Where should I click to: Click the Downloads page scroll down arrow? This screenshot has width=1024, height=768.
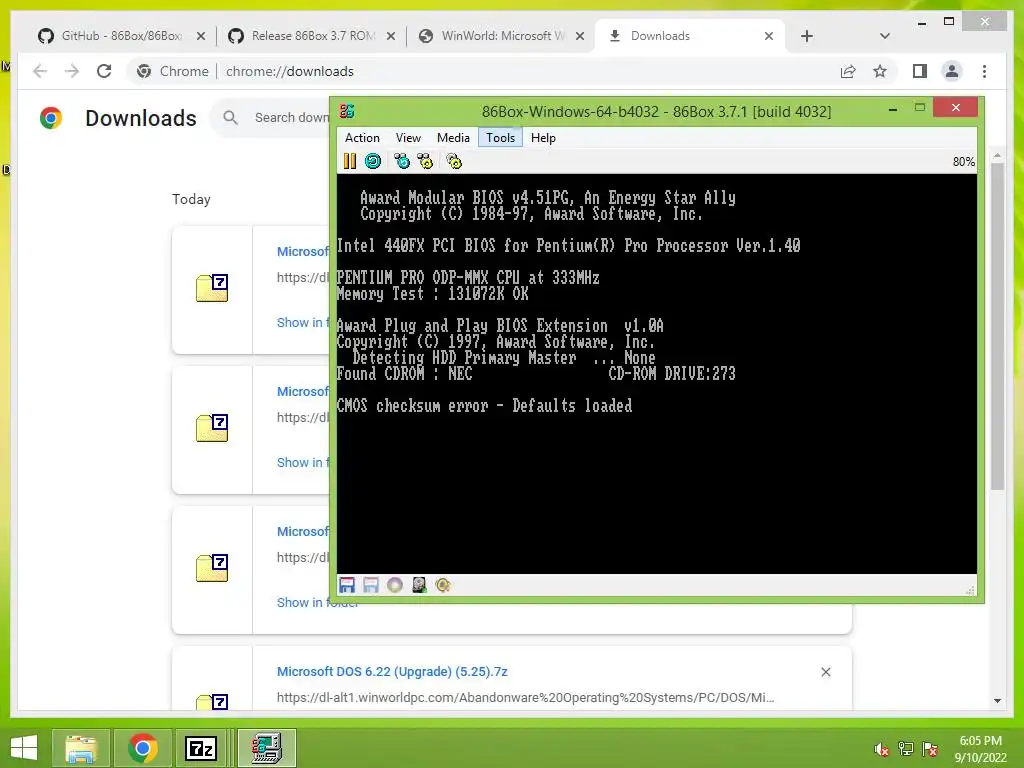(x=997, y=701)
